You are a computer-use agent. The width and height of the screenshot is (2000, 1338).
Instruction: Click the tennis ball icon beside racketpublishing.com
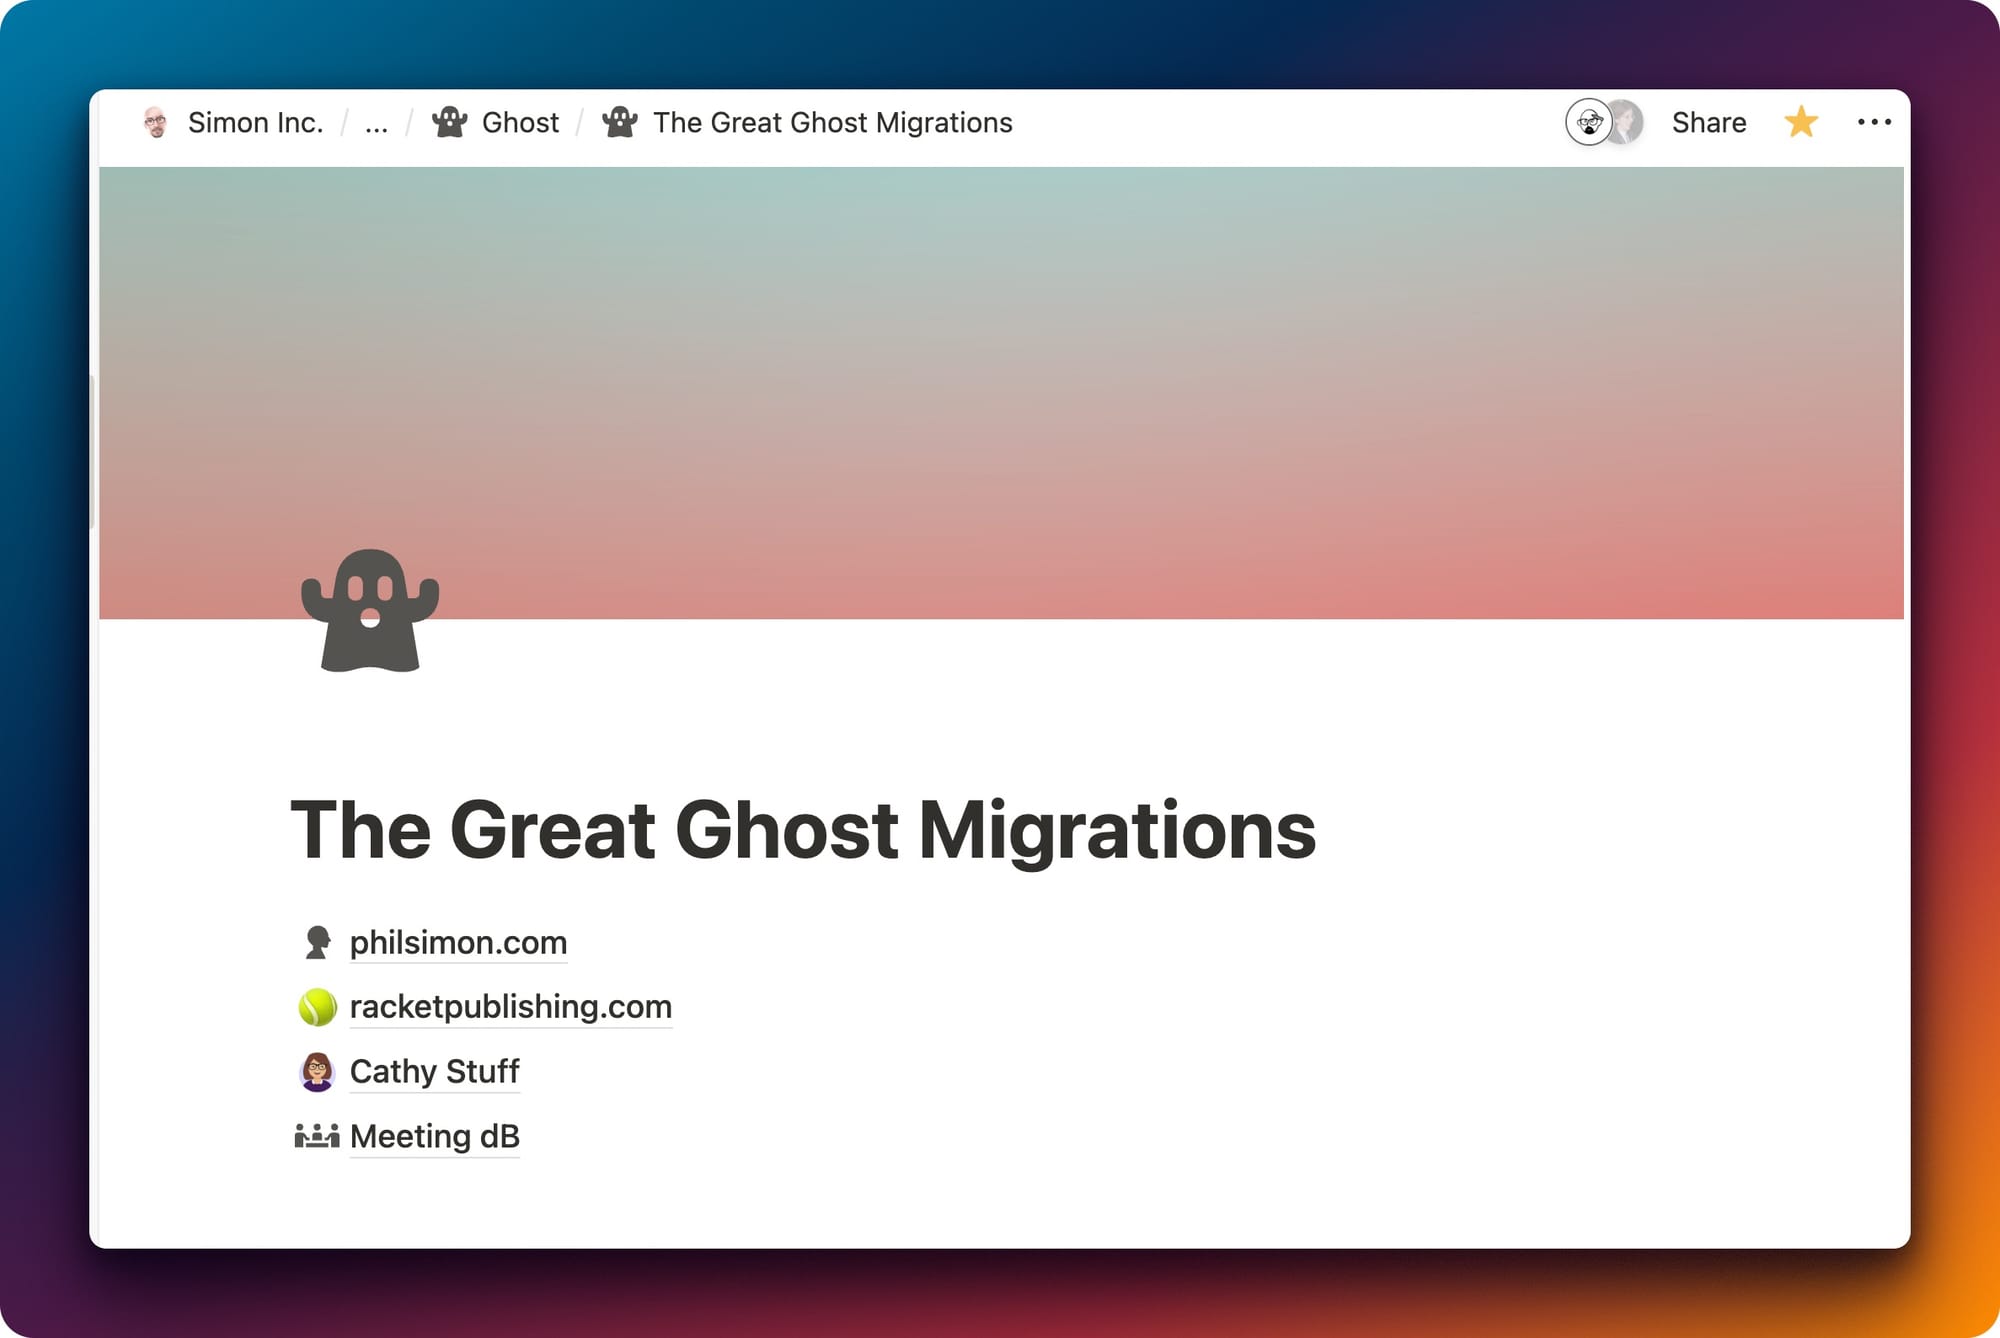tap(317, 1007)
